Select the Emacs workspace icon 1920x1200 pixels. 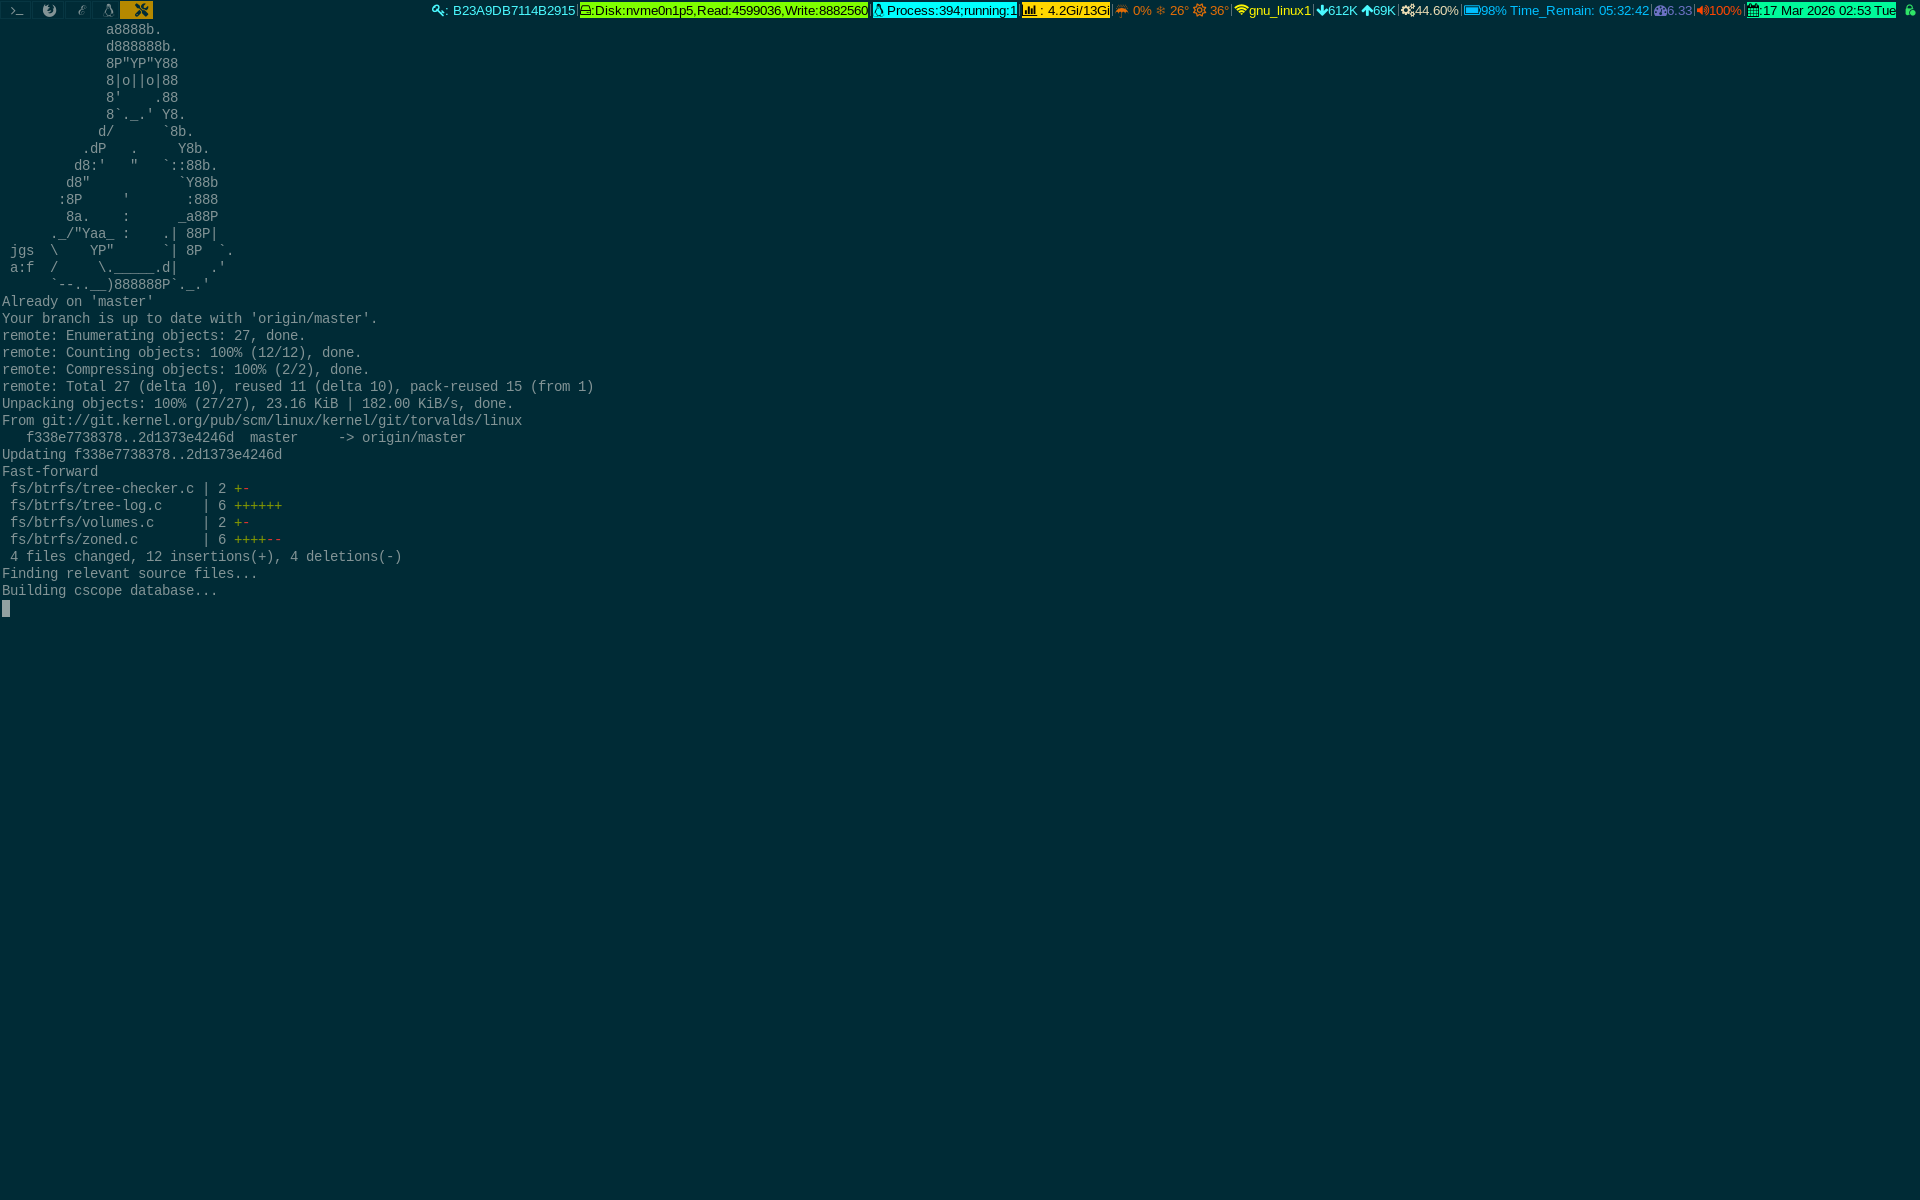(81, 10)
